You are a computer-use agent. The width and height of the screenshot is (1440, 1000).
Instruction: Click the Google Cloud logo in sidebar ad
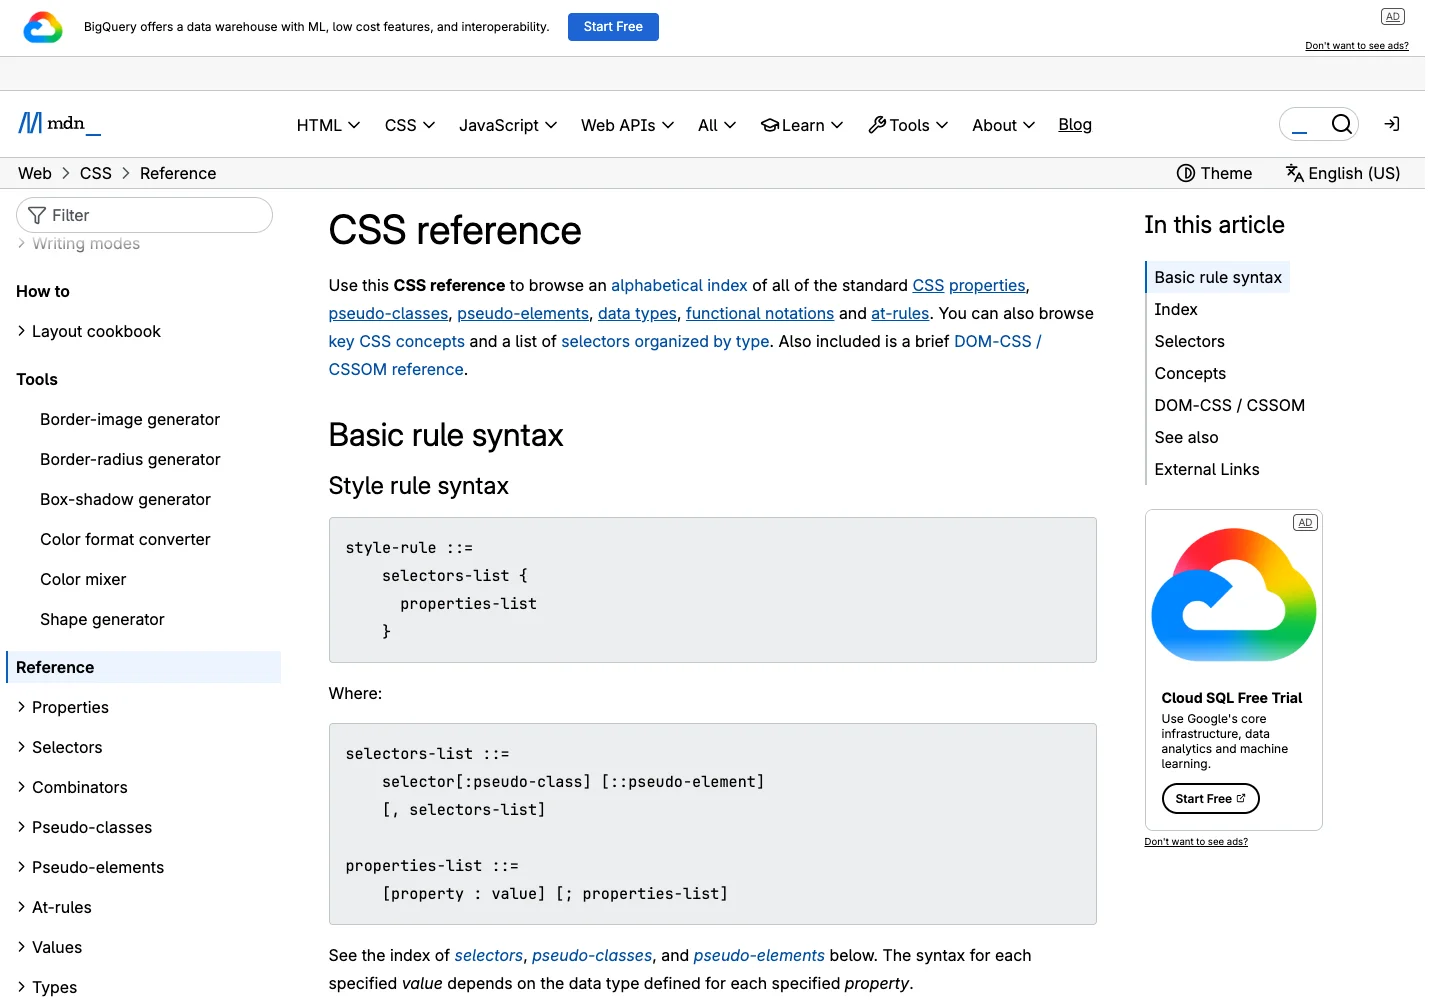click(x=1234, y=594)
